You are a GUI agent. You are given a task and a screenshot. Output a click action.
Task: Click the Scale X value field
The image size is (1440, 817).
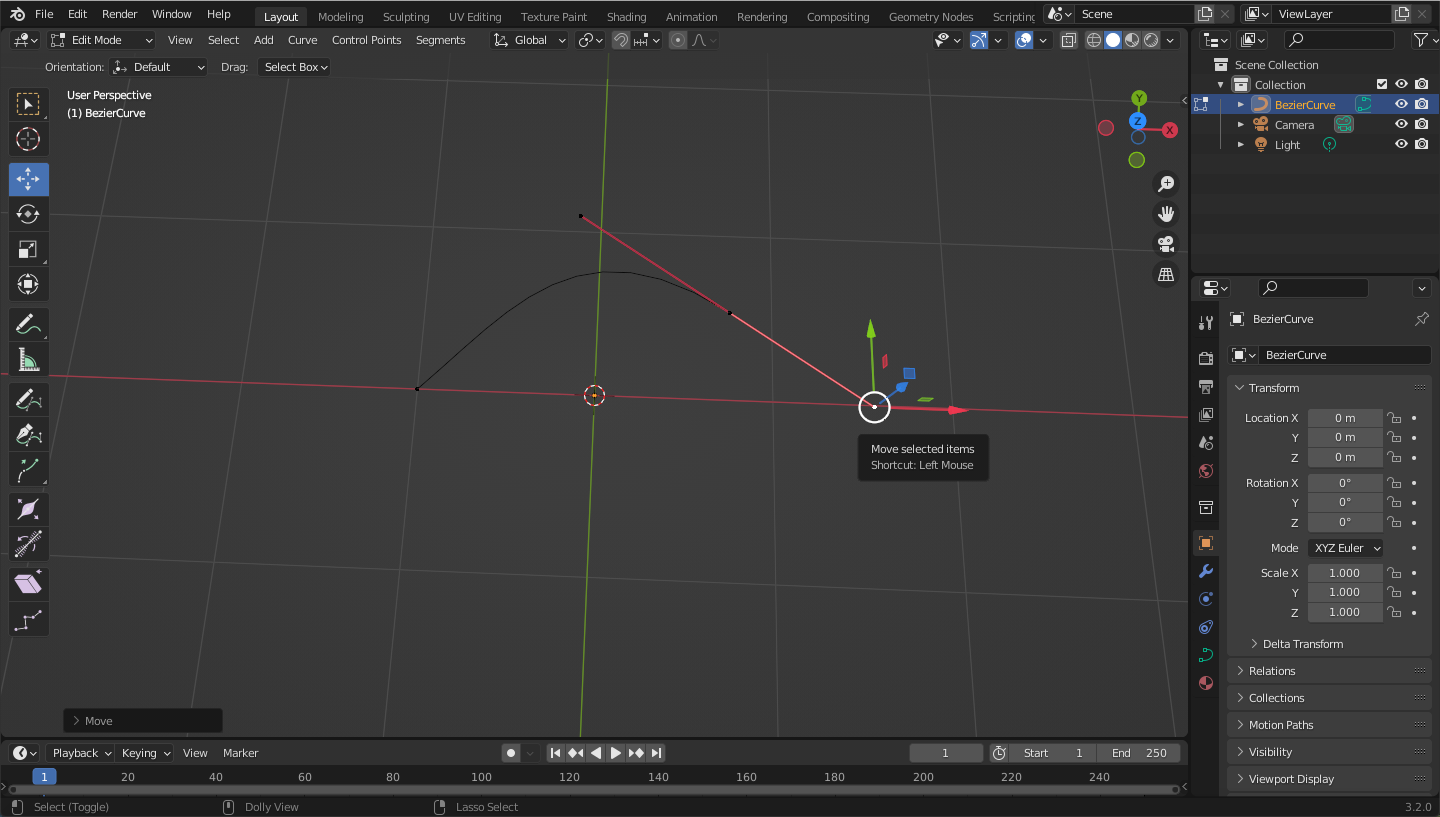coord(1345,573)
